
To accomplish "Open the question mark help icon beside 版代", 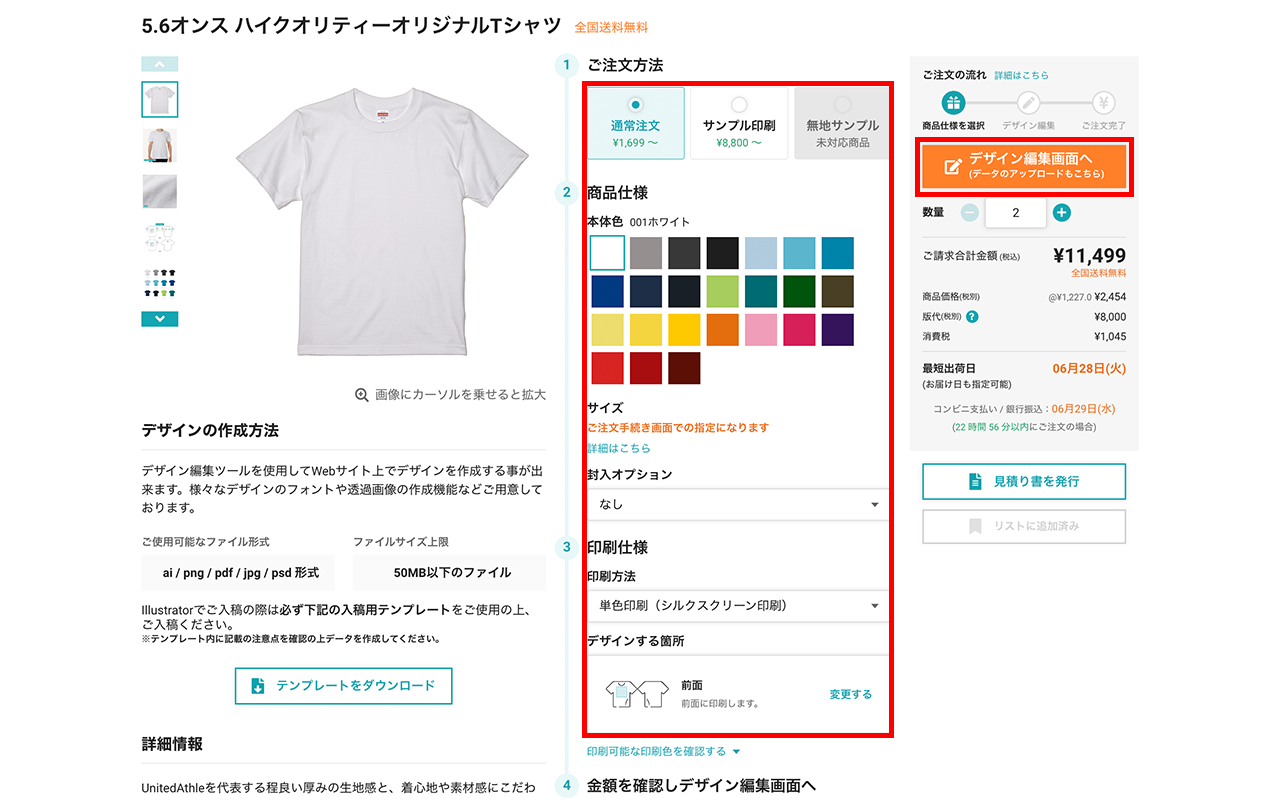I will coord(971,319).
